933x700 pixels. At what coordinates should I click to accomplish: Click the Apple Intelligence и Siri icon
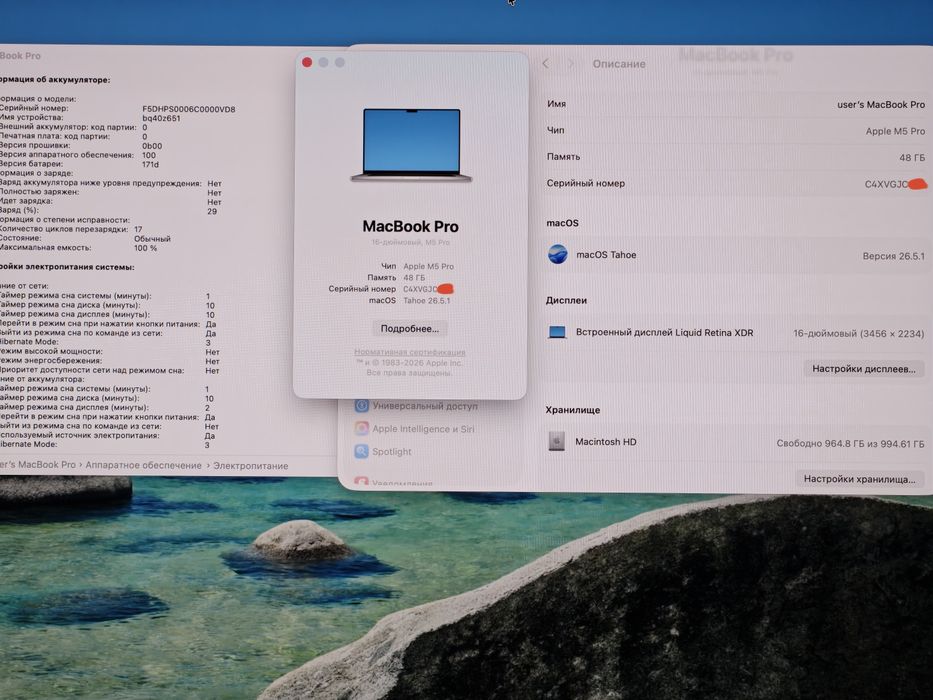[361, 429]
